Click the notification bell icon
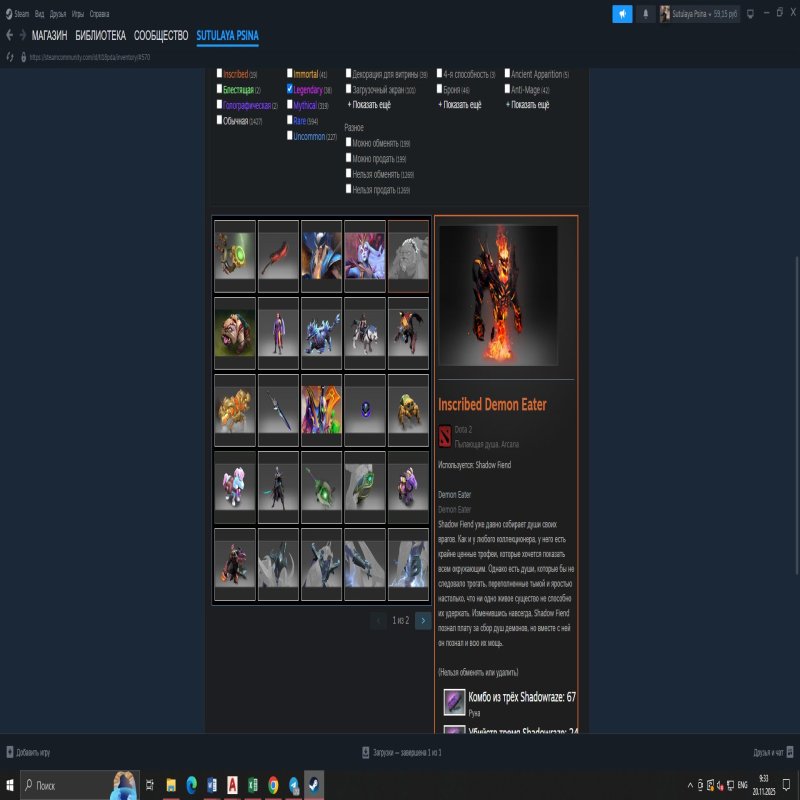 (645, 13)
